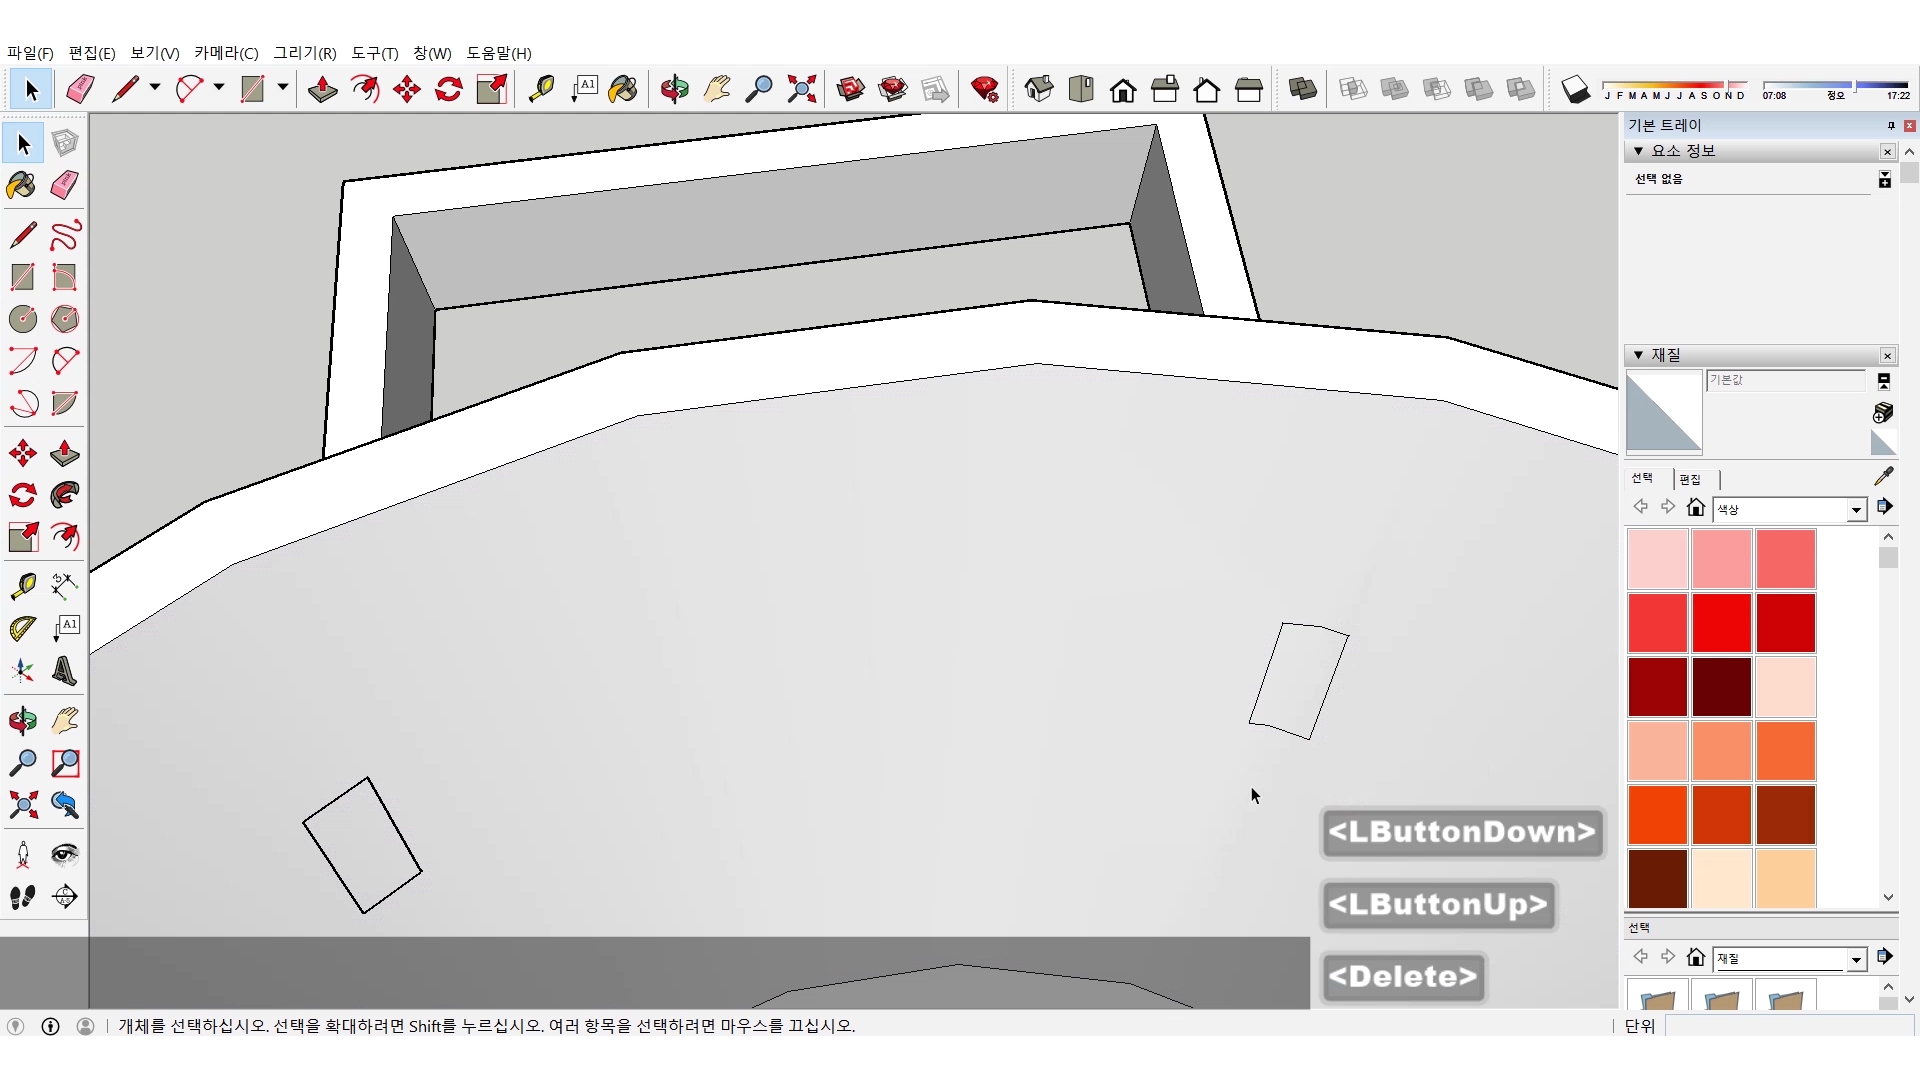Activate the Push/Pull tool
The image size is (1920, 1080).
coord(64,453)
